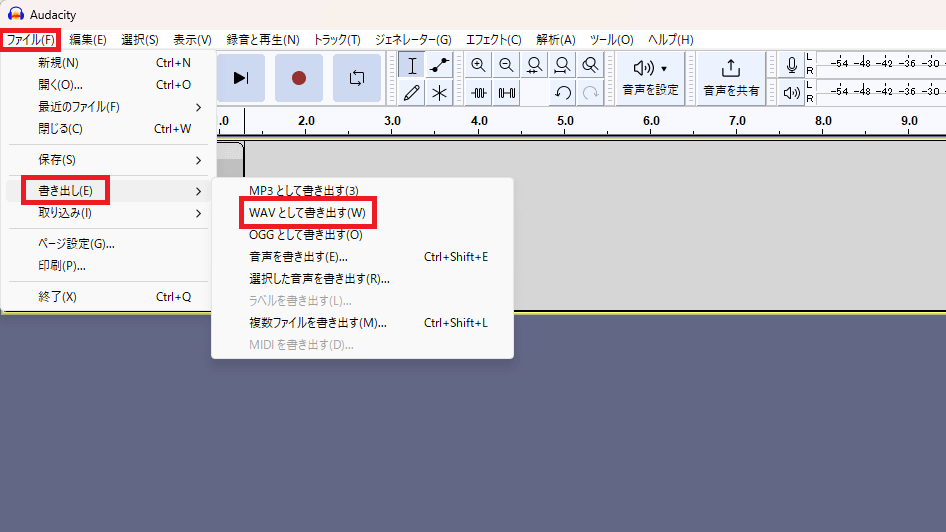Viewport: 946px width, 532px height.
Task: Expand the 保存(S) submenu
Action: [109, 160]
